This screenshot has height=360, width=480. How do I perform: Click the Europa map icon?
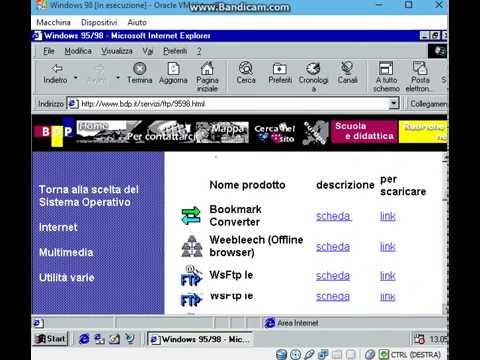[315, 132]
